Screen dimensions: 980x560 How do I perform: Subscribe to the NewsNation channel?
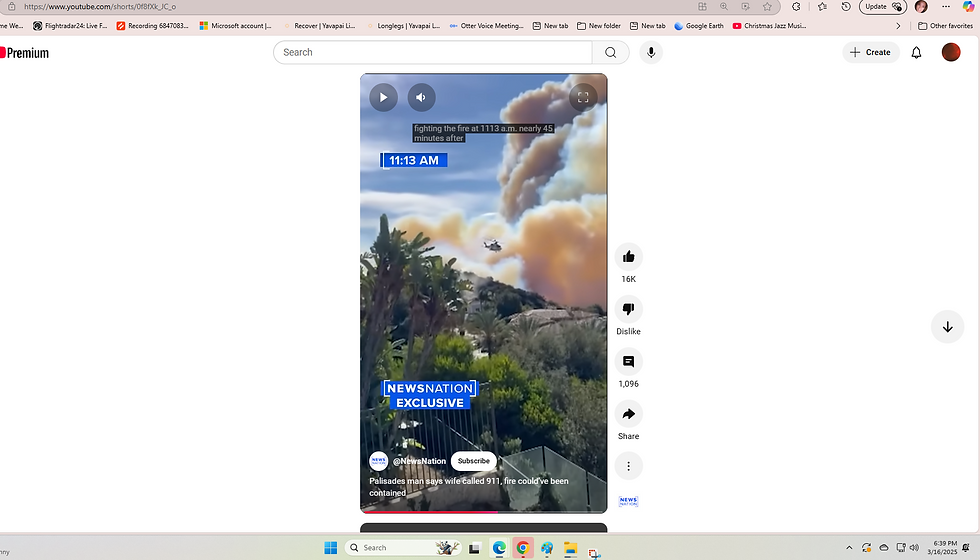[x=474, y=461]
